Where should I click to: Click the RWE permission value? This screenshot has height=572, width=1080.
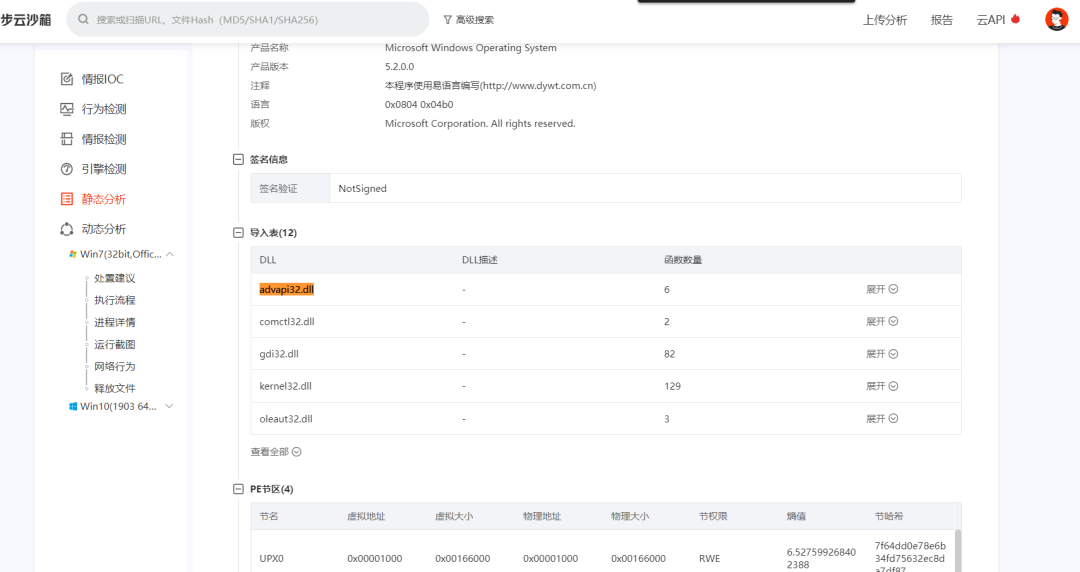point(709,559)
